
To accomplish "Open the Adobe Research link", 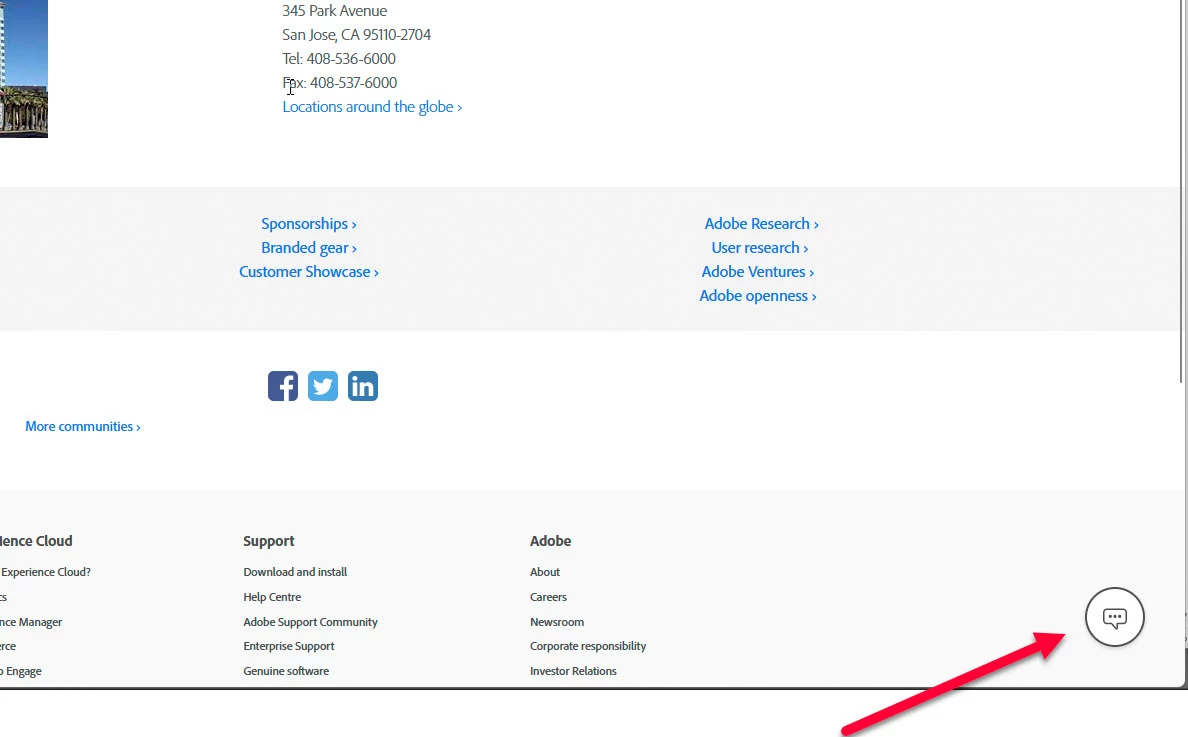I will [761, 223].
